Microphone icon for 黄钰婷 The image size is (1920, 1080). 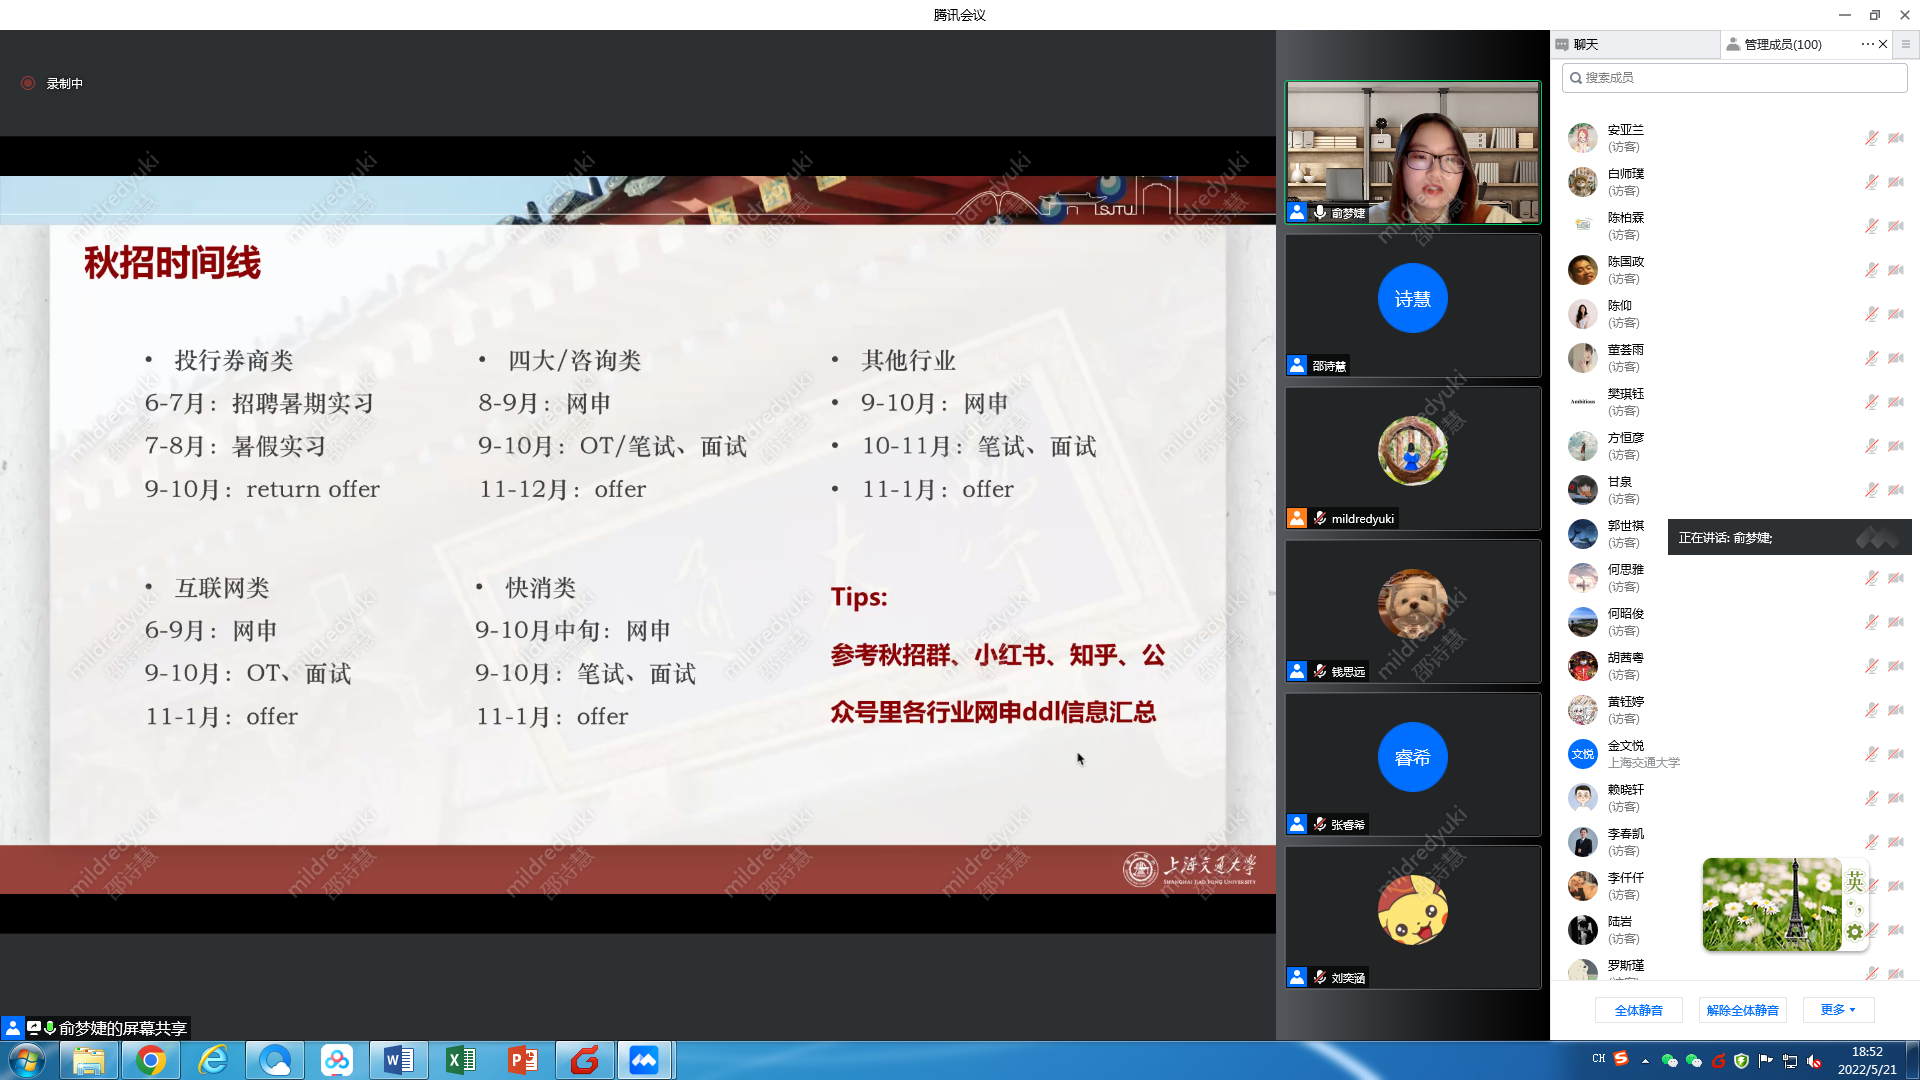1871,710
